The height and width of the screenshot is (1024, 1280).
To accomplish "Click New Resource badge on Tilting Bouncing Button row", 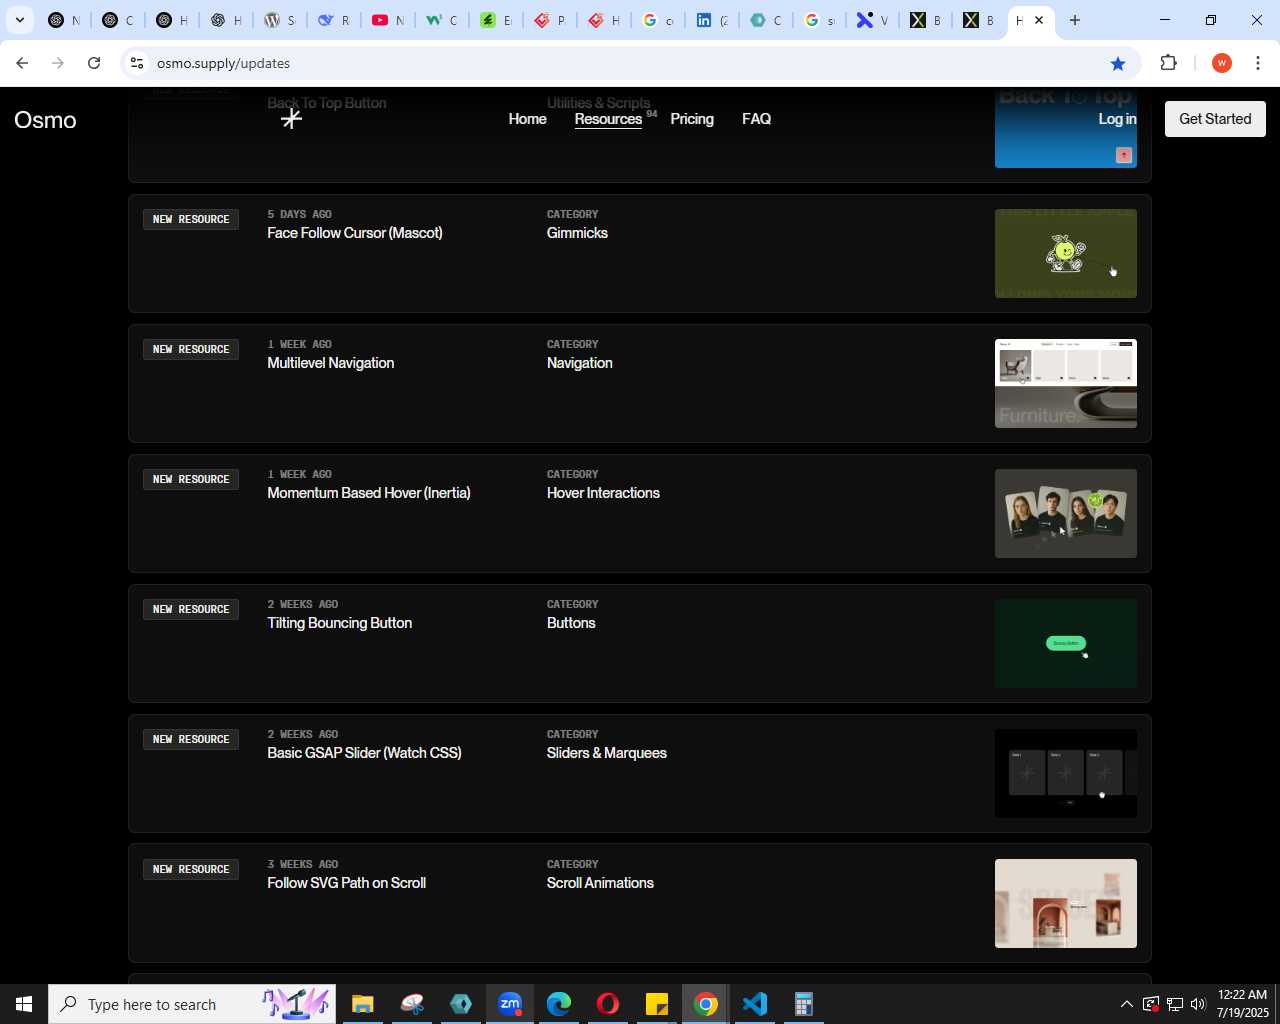I will click(x=191, y=609).
